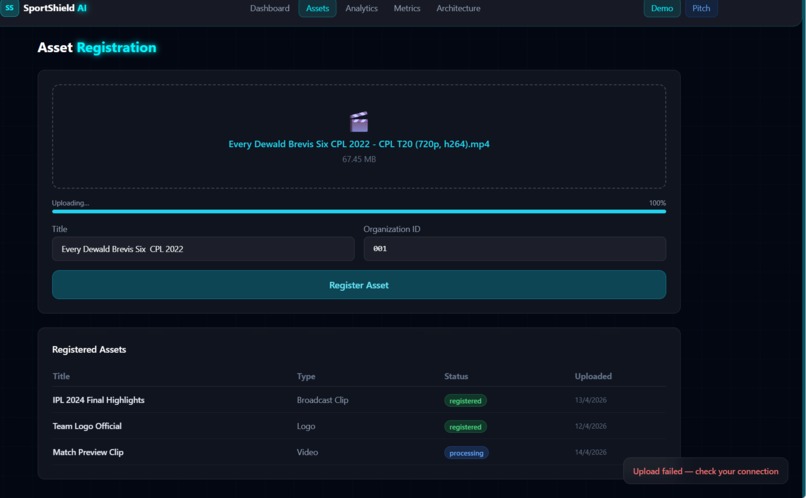Click the Demo button
Screen dimensions: 806x498
[x=662, y=8]
